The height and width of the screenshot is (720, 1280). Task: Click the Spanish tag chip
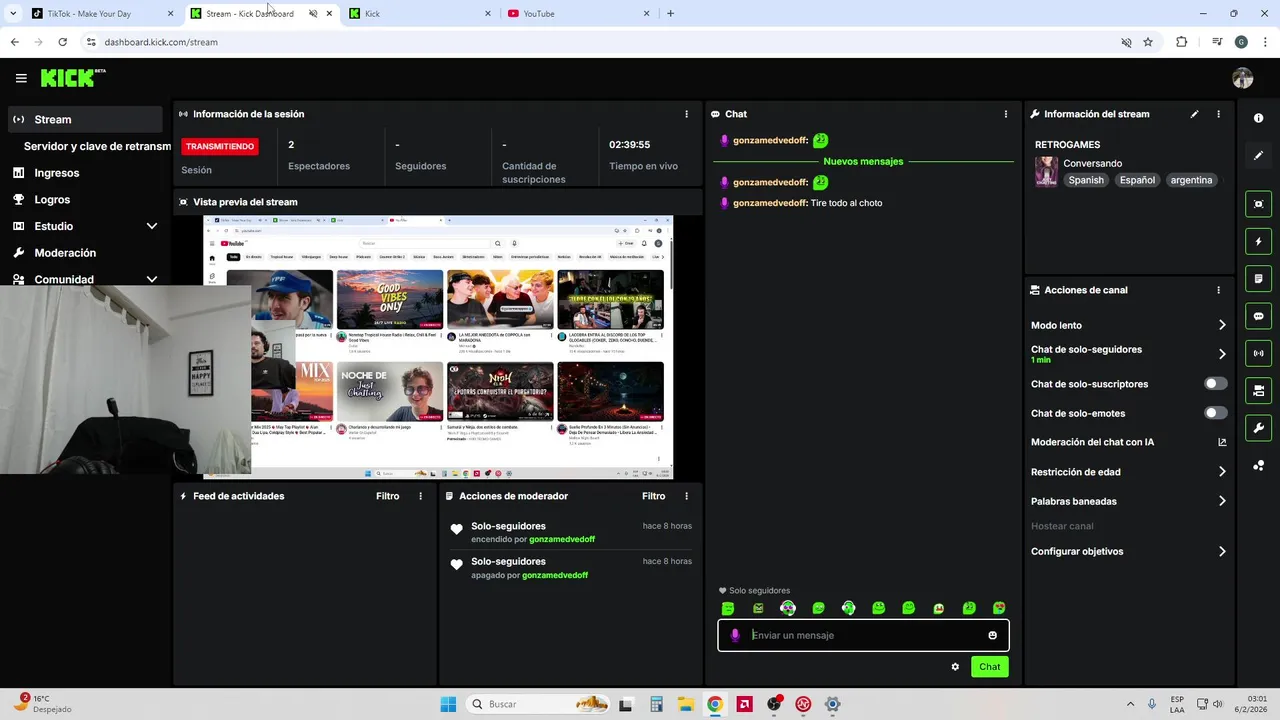pyautogui.click(x=1086, y=180)
